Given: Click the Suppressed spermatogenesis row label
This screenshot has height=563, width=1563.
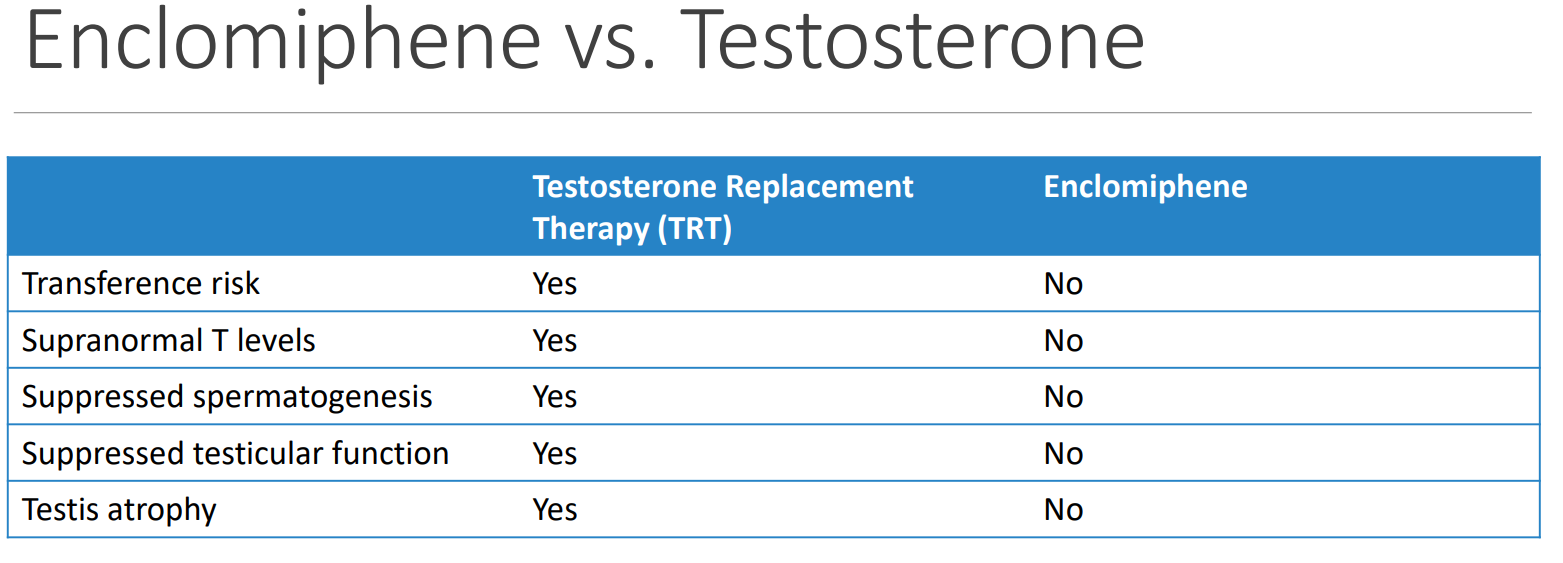Looking at the screenshot, I should (x=227, y=397).
